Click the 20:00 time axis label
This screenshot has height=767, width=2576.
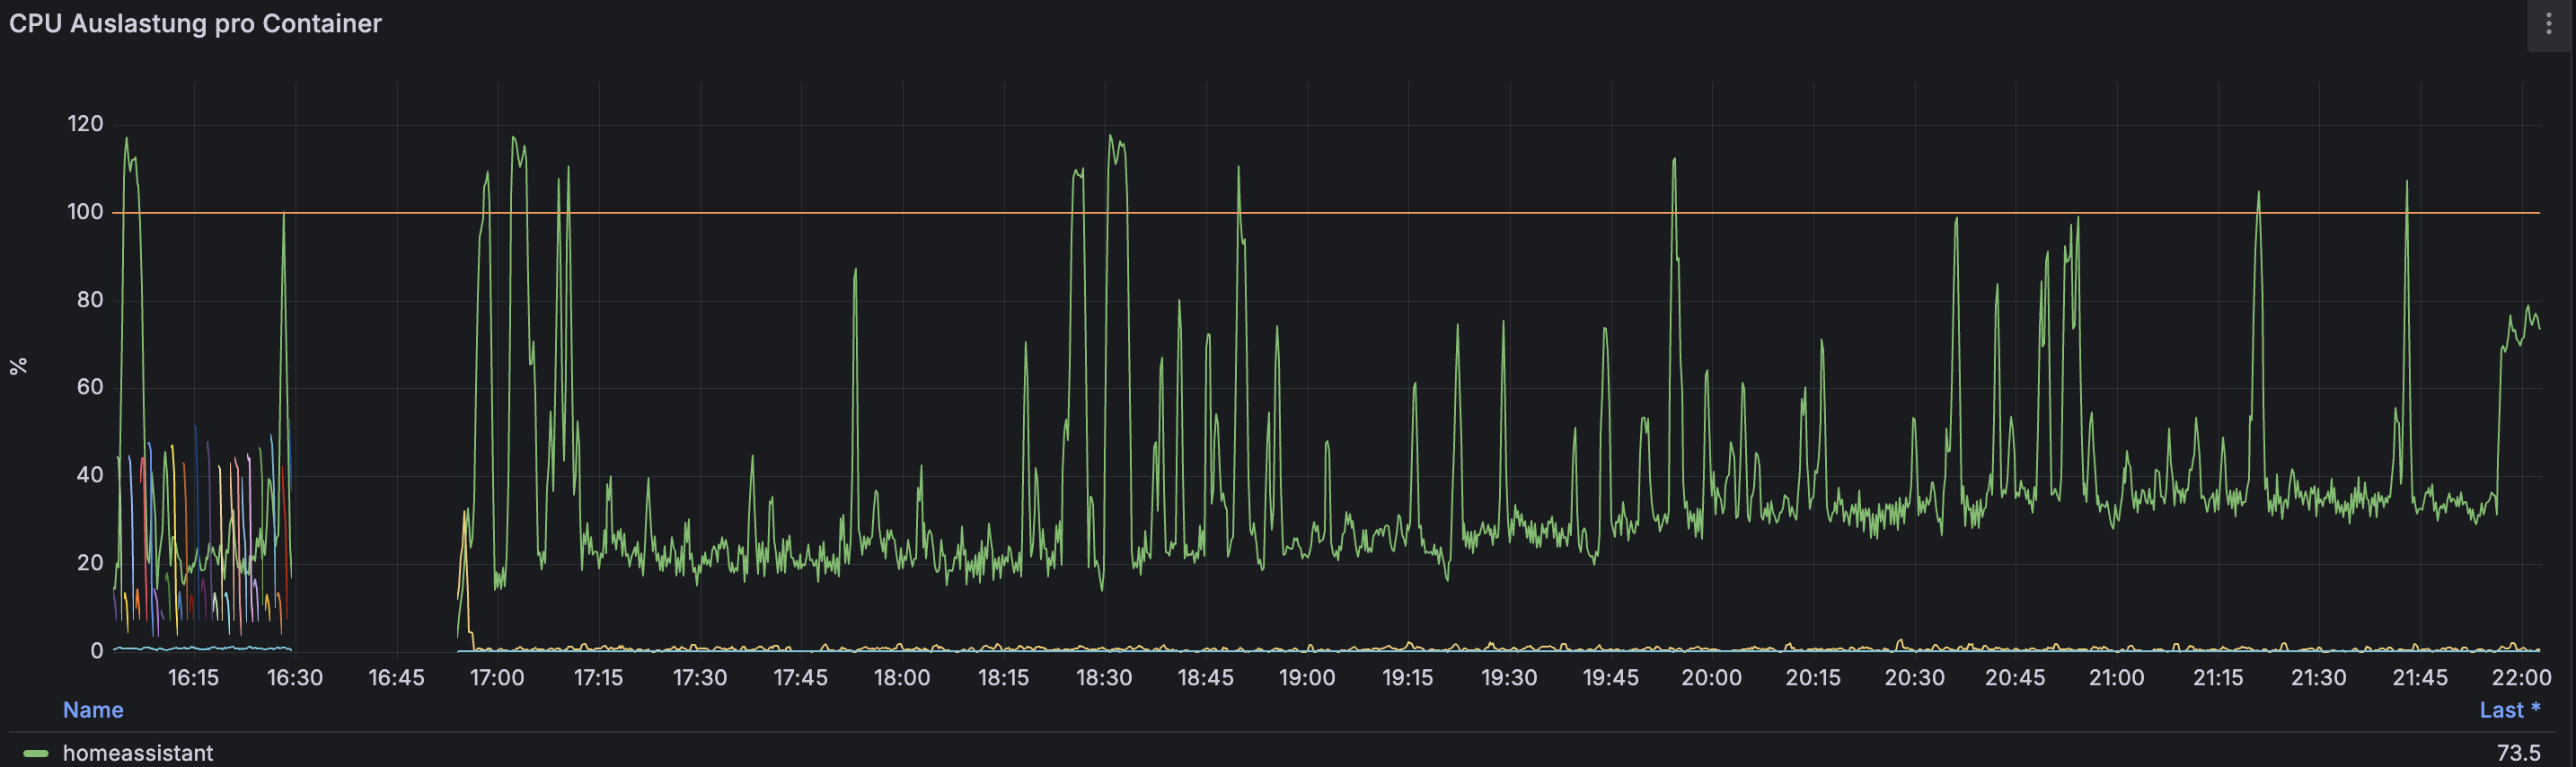[1711, 678]
